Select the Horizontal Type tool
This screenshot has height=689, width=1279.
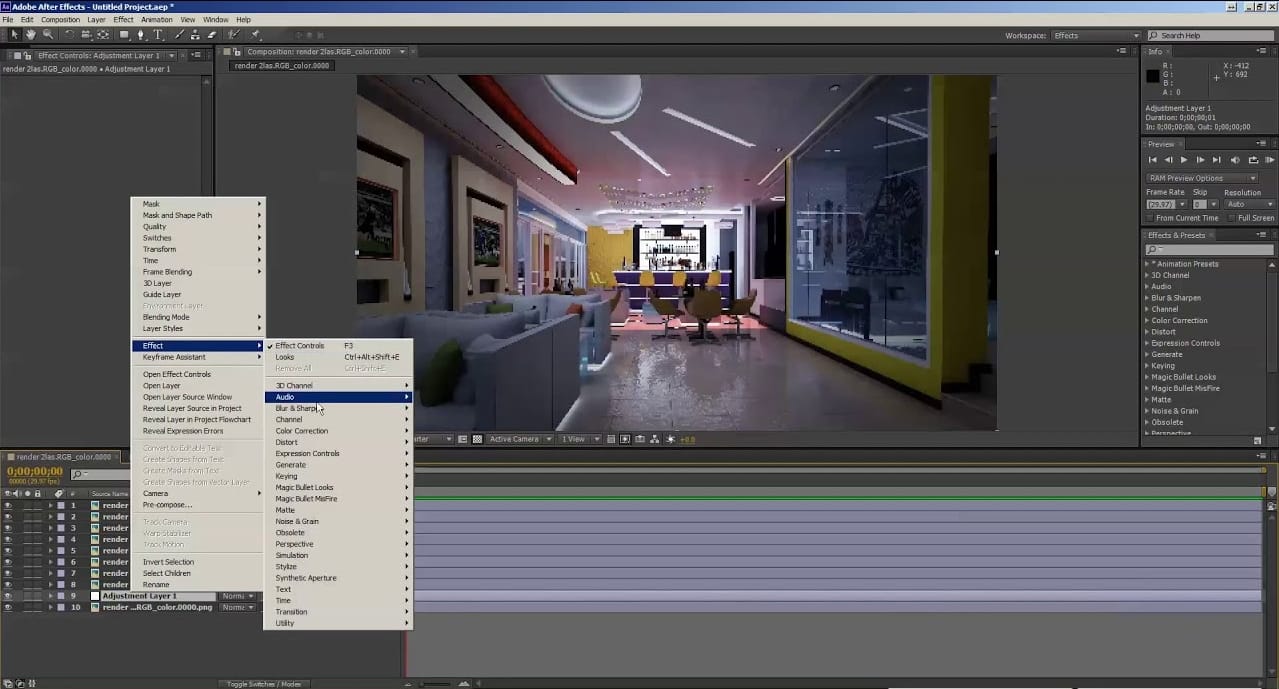pyautogui.click(x=157, y=35)
